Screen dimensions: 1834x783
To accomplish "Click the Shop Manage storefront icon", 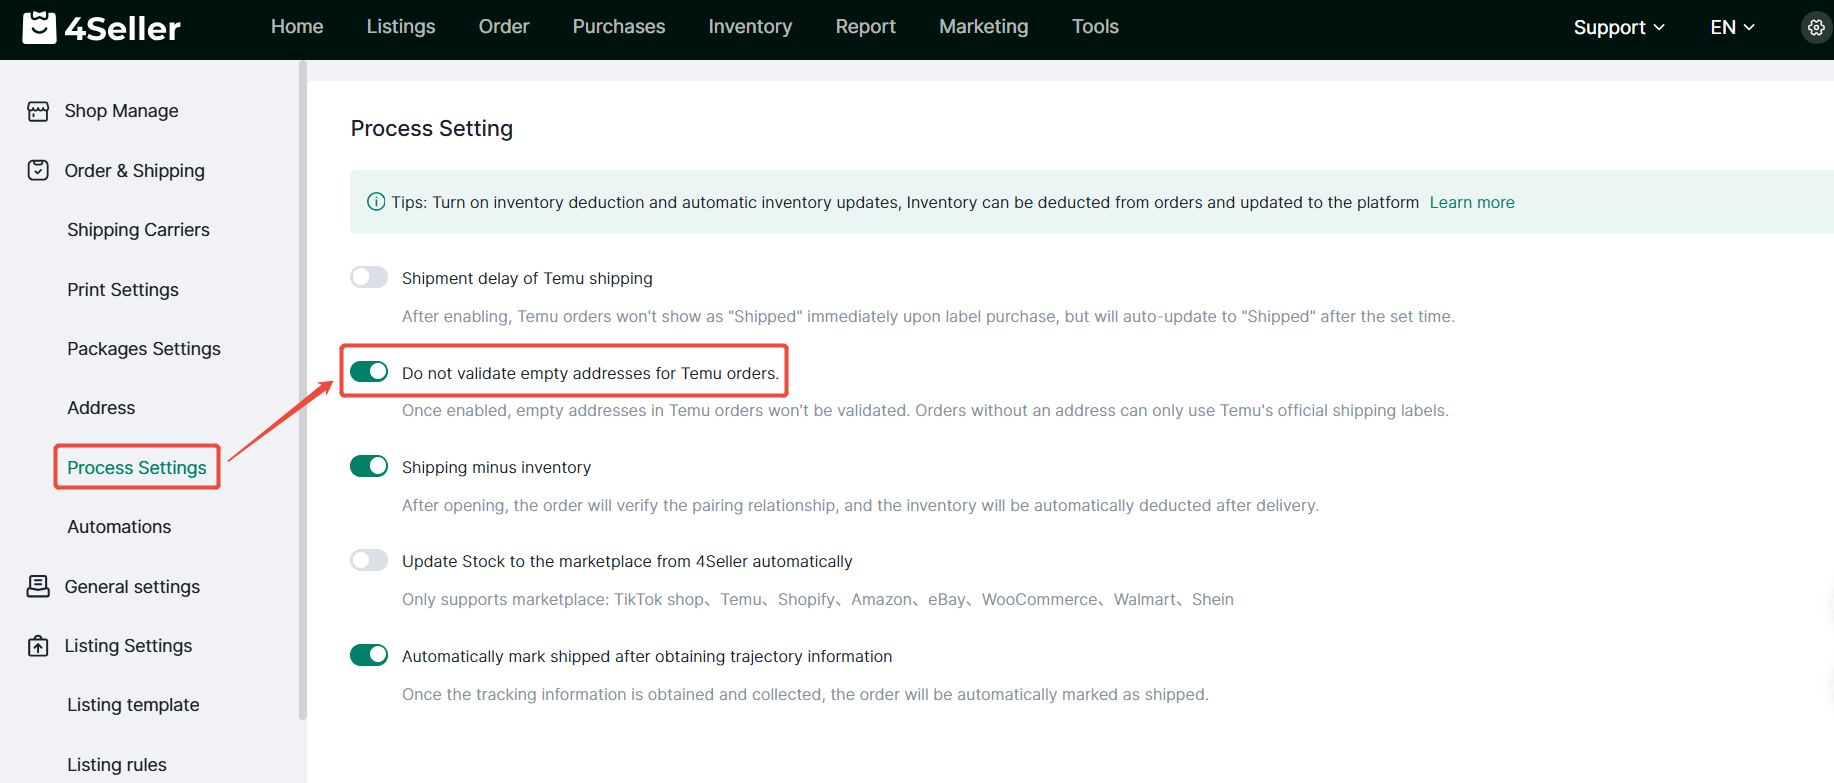I will [x=38, y=111].
